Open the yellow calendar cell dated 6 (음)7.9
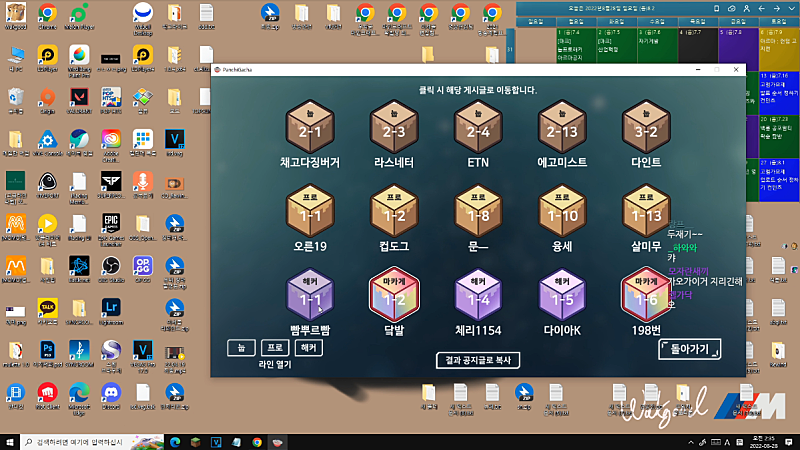This screenshot has width=800, height=450. [779, 49]
